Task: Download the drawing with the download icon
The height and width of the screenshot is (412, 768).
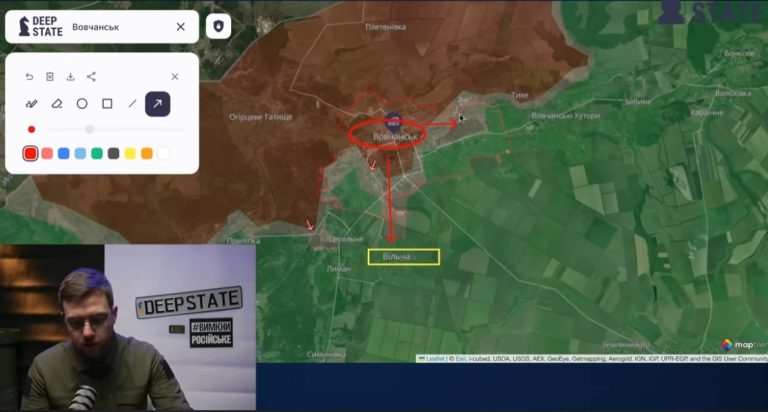Action: [x=70, y=76]
